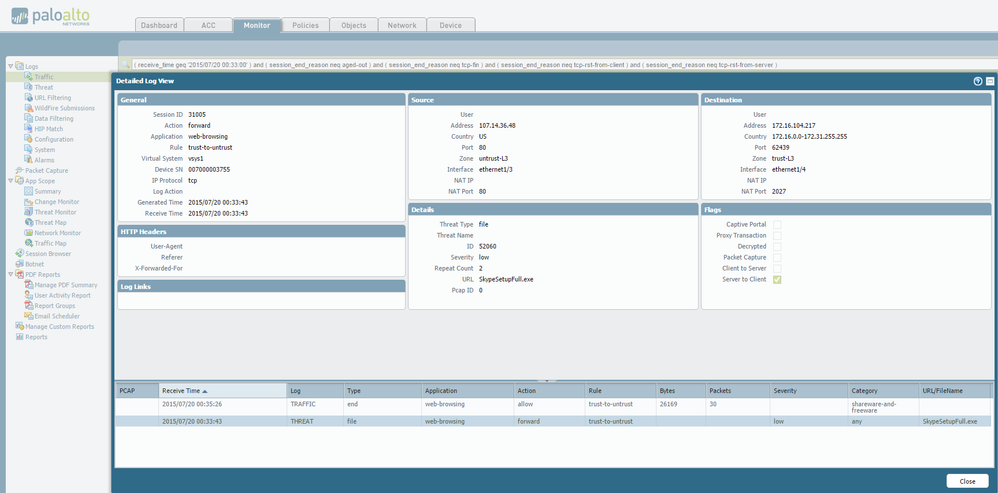
Task: Select the THREAT file log row
Action: click(x=553, y=421)
